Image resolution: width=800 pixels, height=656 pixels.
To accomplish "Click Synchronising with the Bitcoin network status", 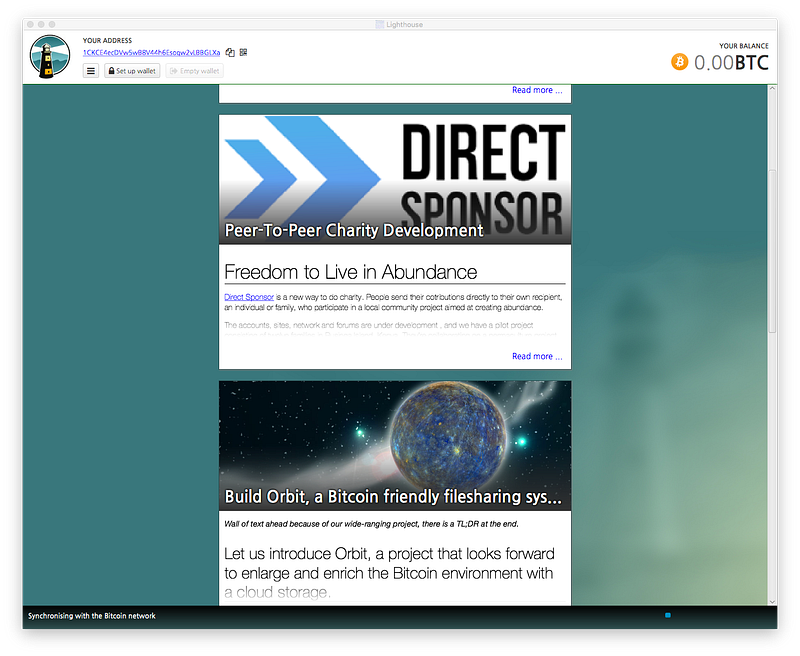I will click(x=92, y=616).
